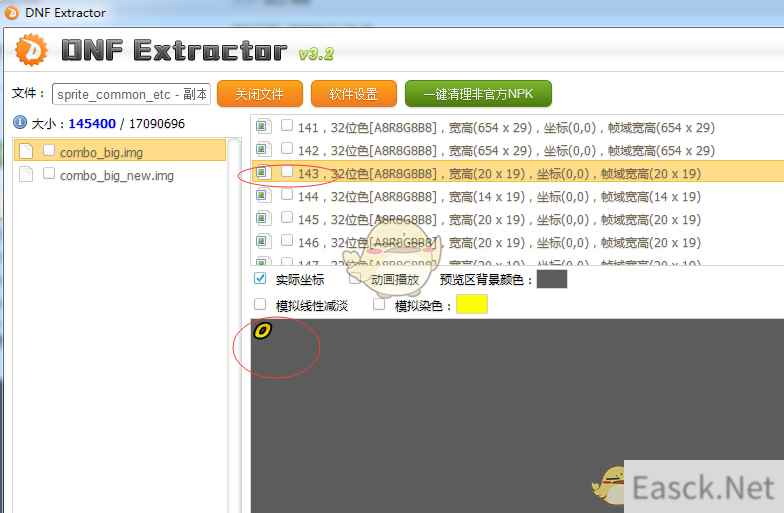Screen dimensions: 784x513
Task: Click the yellow 0 sprite in preview
Action: (x=262, y=330)
